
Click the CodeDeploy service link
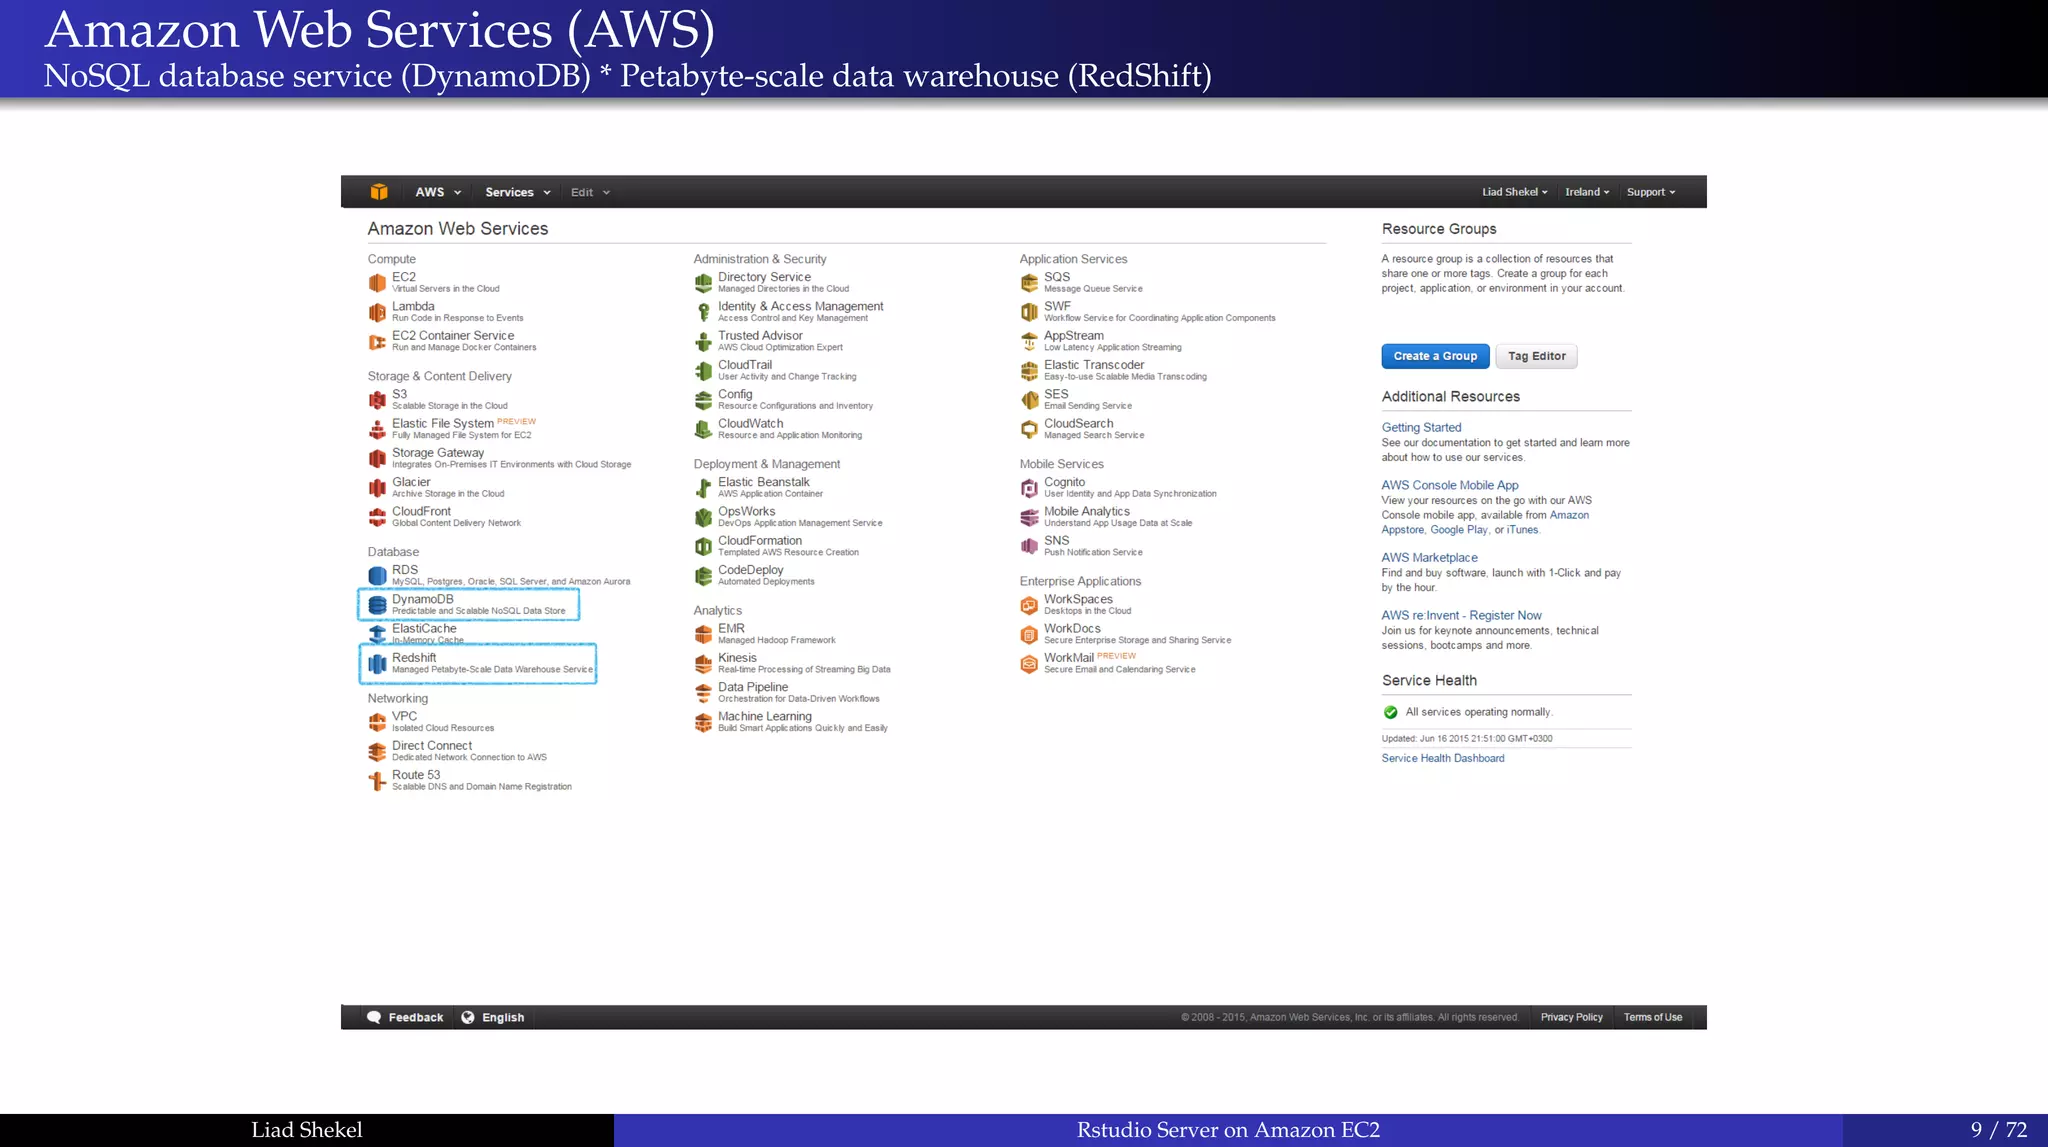coord(751,570)
